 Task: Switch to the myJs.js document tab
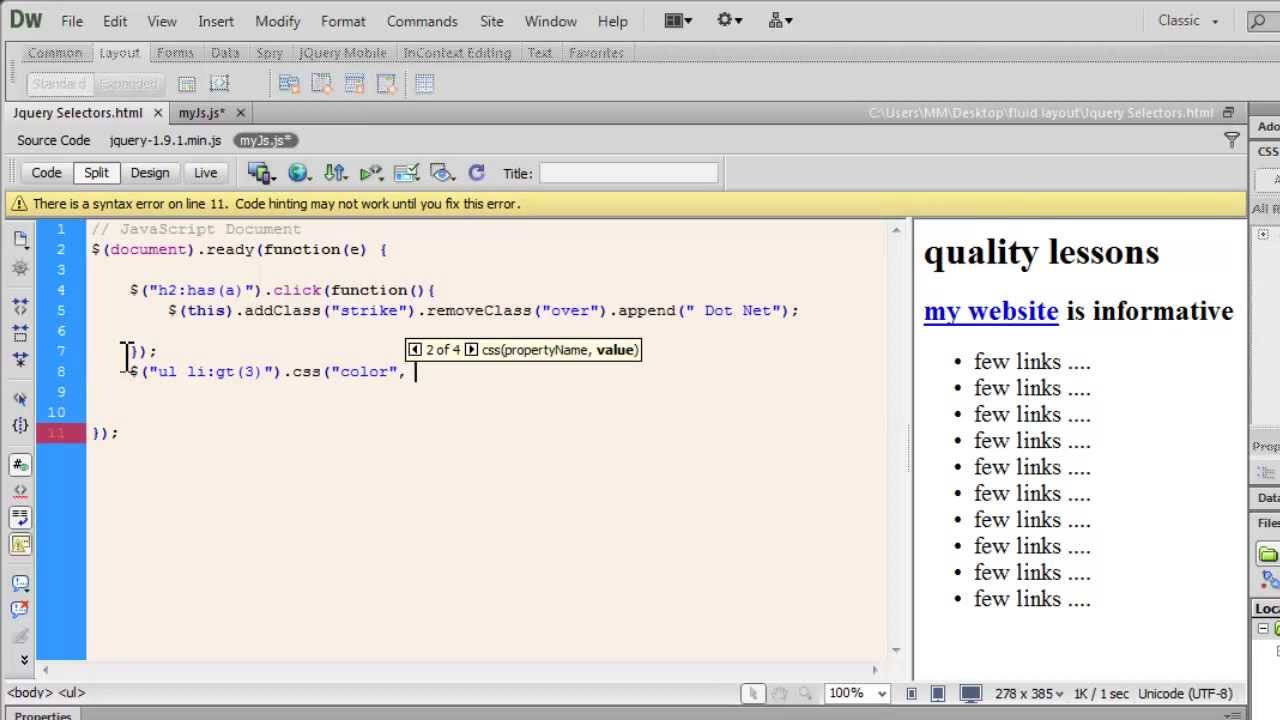click(202, 113)
